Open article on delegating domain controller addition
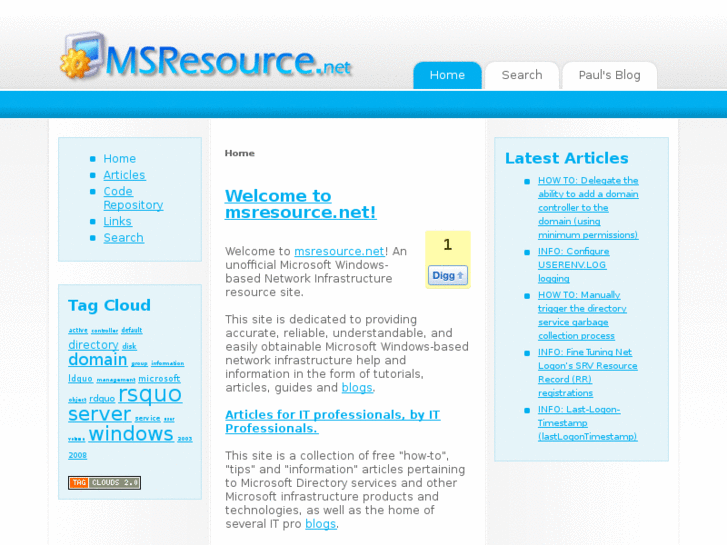 coord(588,207)
